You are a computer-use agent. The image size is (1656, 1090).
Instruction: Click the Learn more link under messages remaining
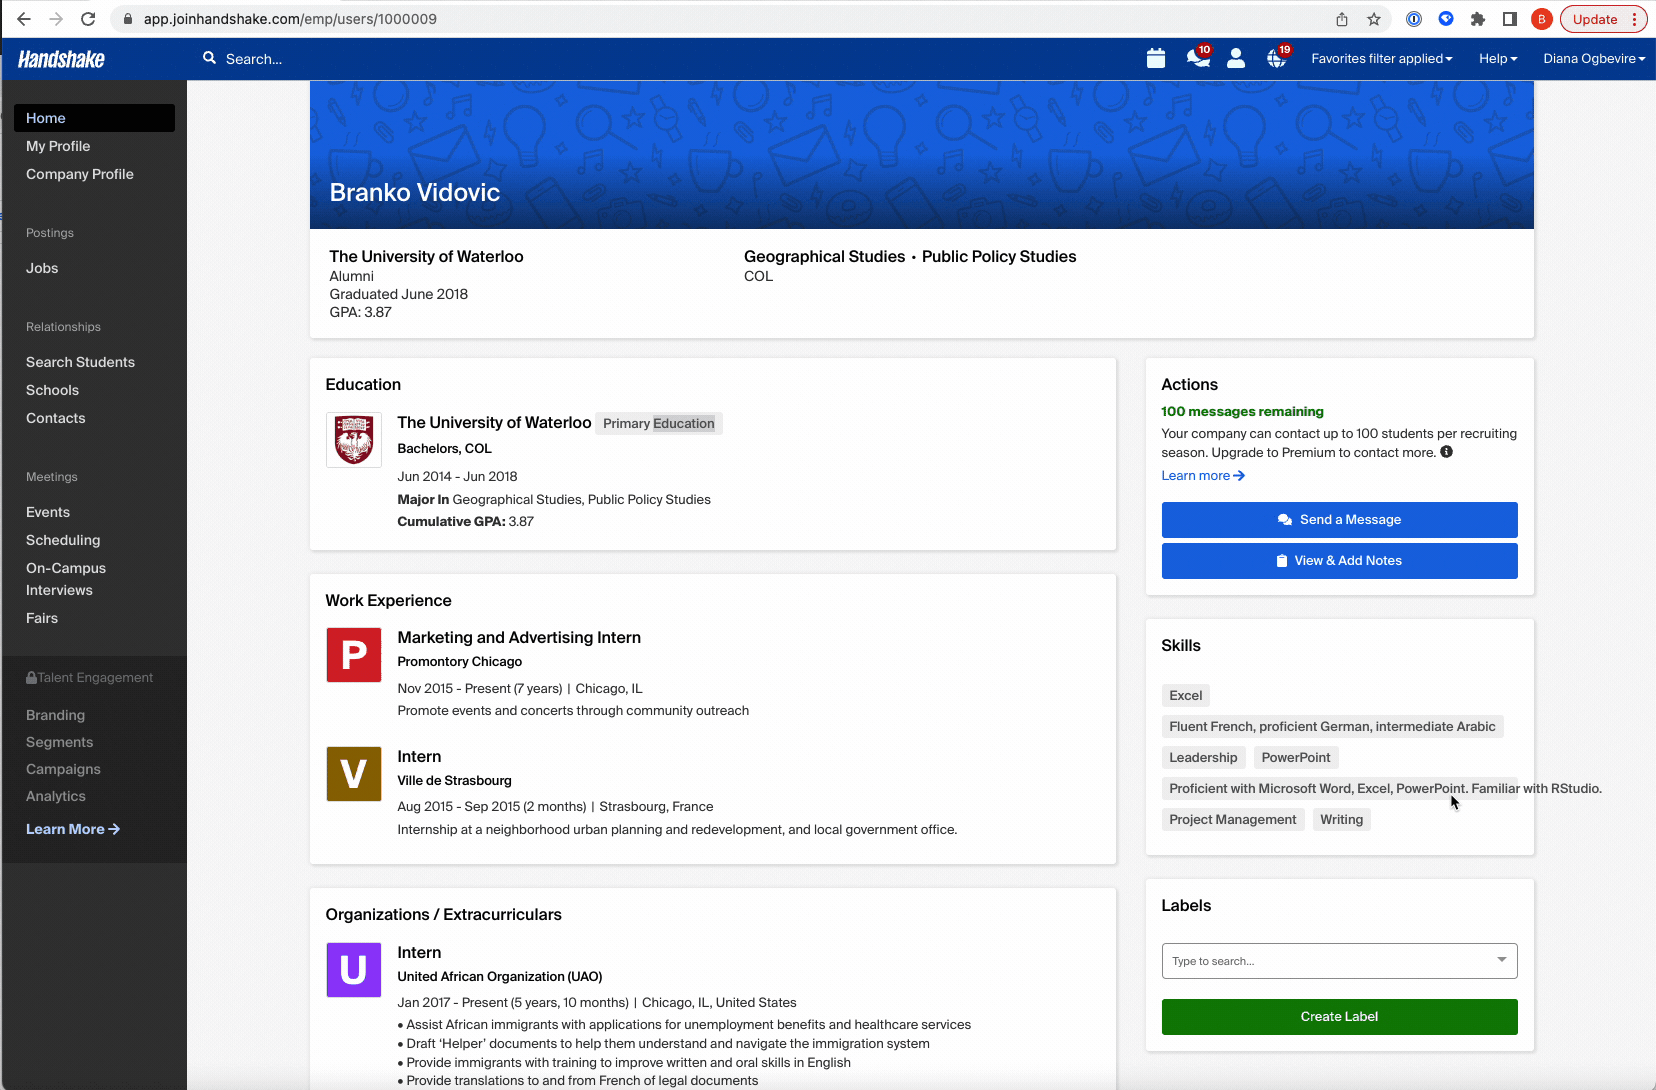(x=1196, y=475)
